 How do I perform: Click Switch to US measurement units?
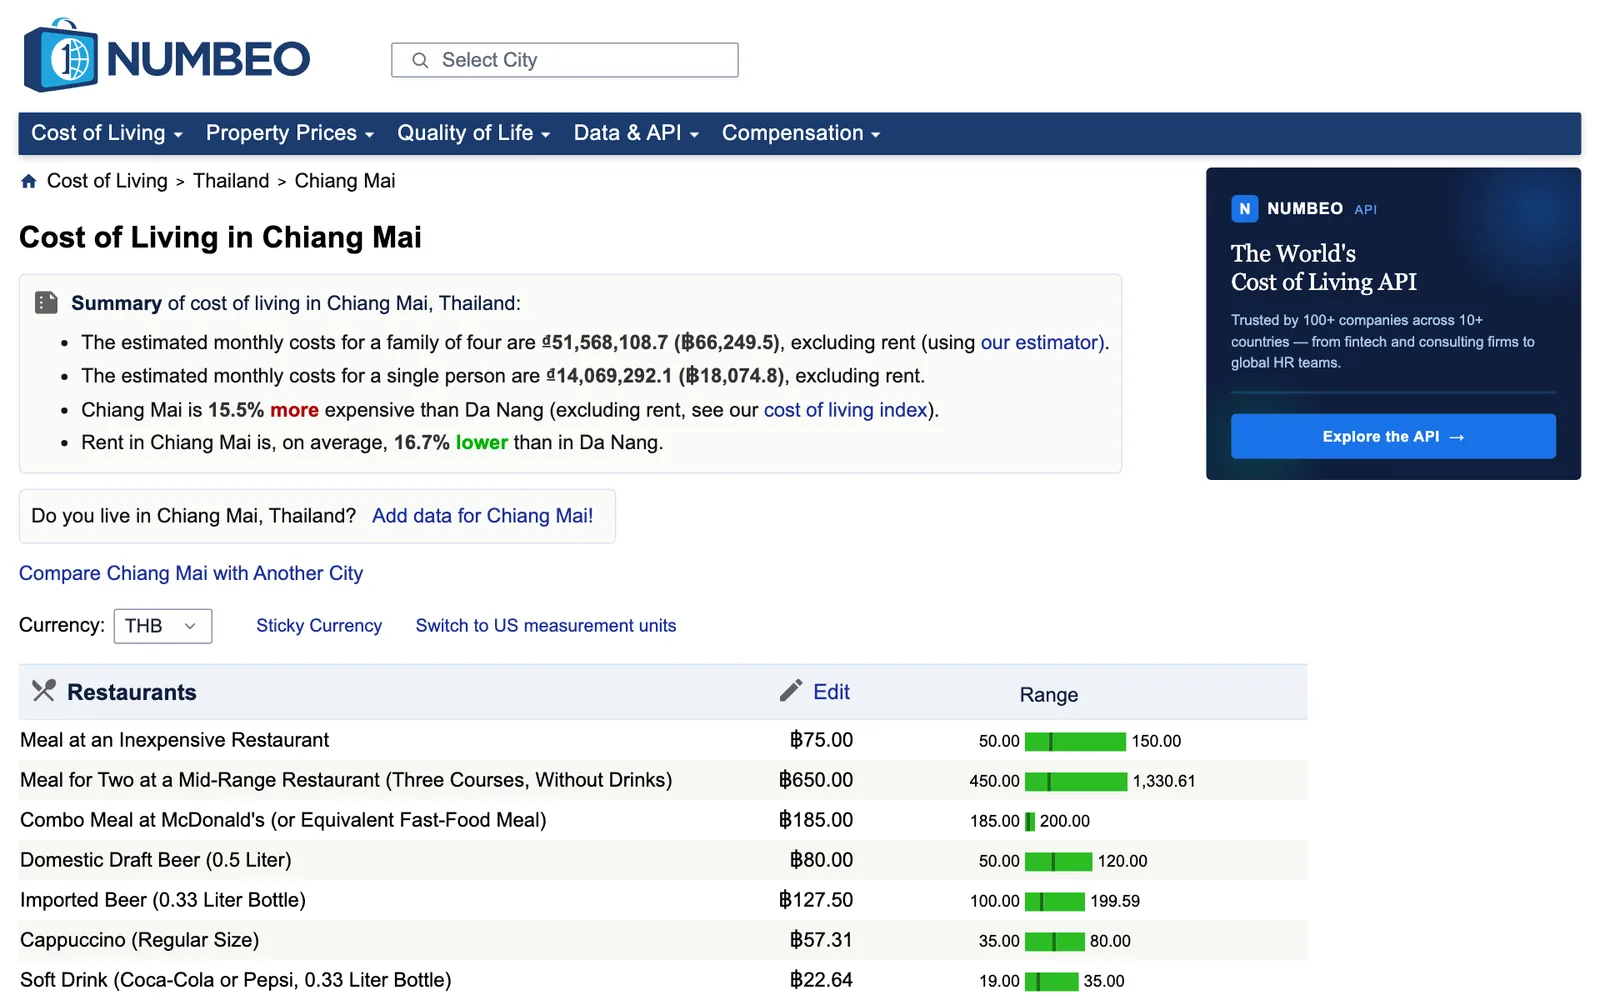click(546, 626)
